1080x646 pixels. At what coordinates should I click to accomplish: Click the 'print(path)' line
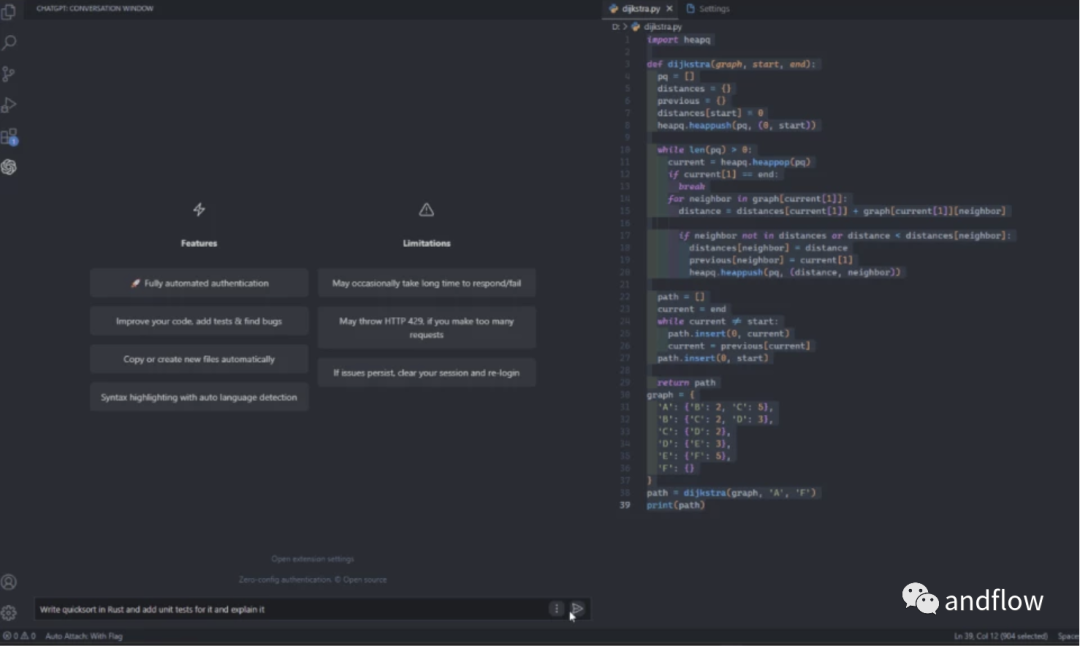(x=676, y=505)
